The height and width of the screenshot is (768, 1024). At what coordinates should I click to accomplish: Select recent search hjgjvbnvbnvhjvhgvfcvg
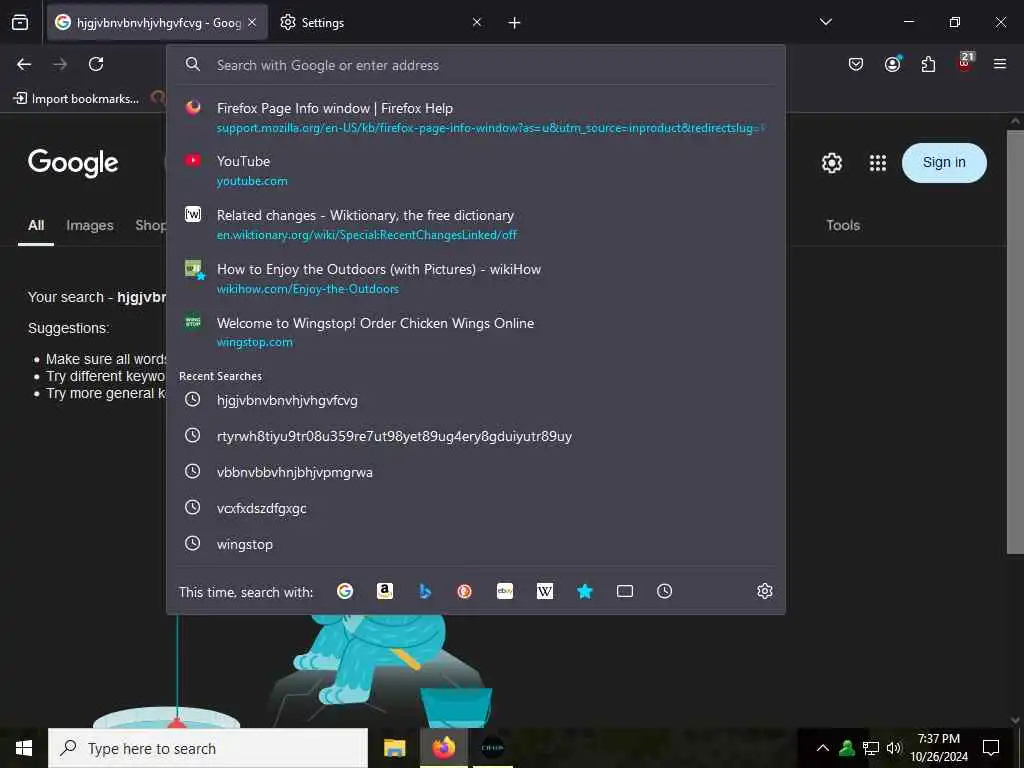(x=475, y=400)
